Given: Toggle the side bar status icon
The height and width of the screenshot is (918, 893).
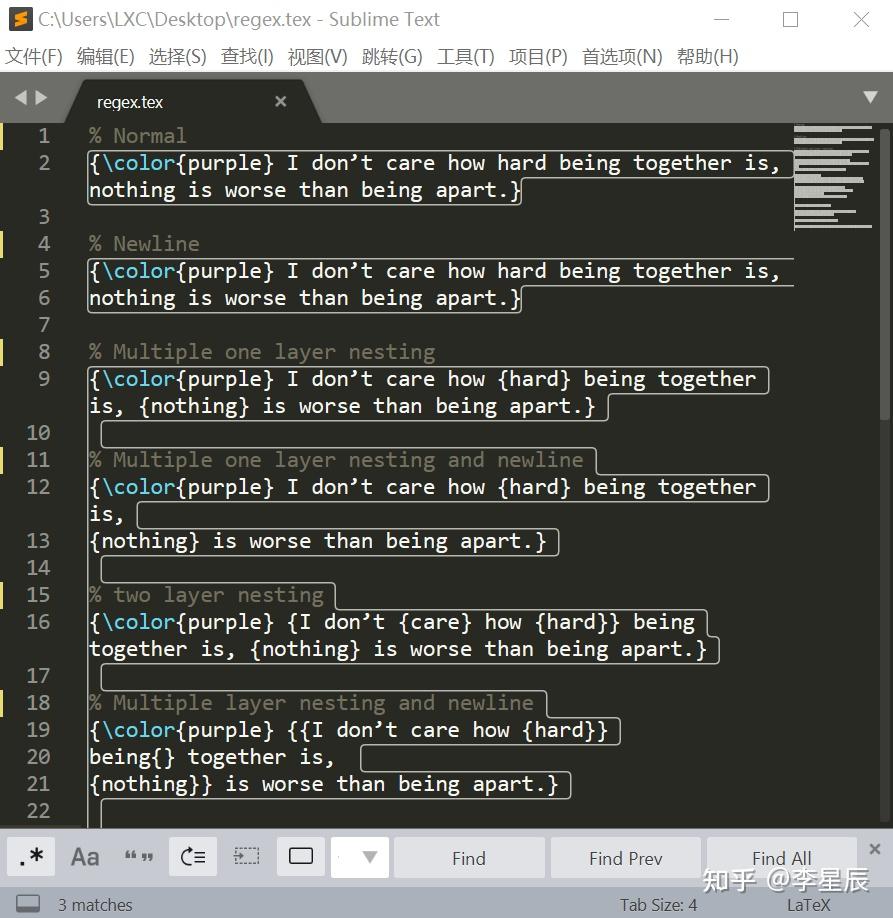Looking at the screenshot, I should pyautogui.click(x=28, y=903).
